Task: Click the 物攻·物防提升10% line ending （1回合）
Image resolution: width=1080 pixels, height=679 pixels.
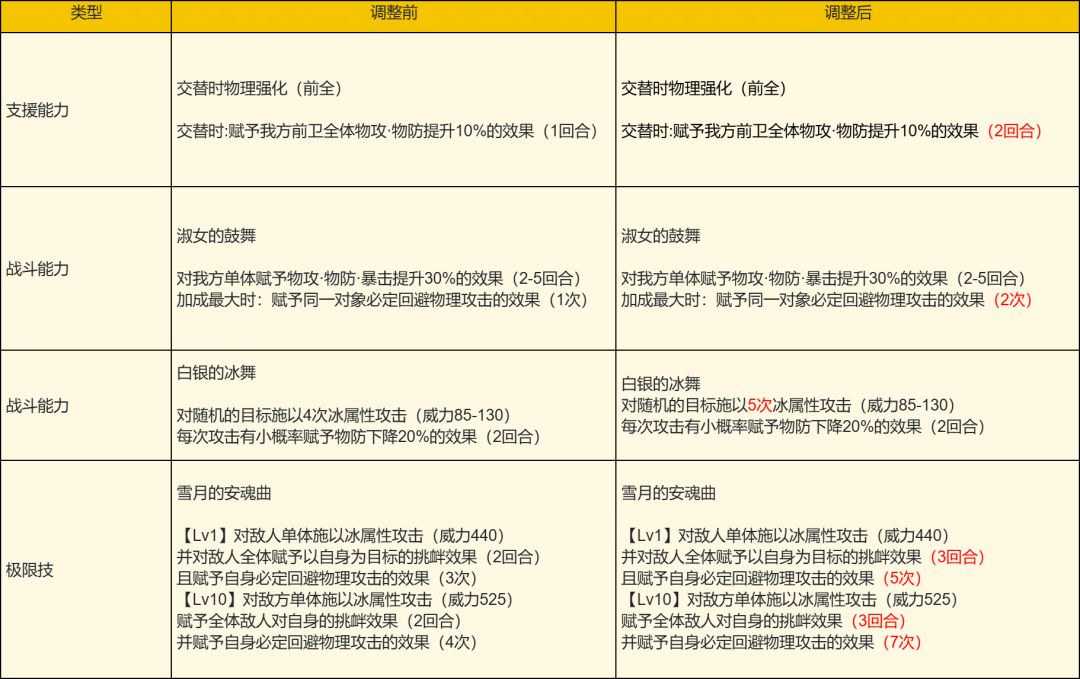Action: [x=388, y=131]
